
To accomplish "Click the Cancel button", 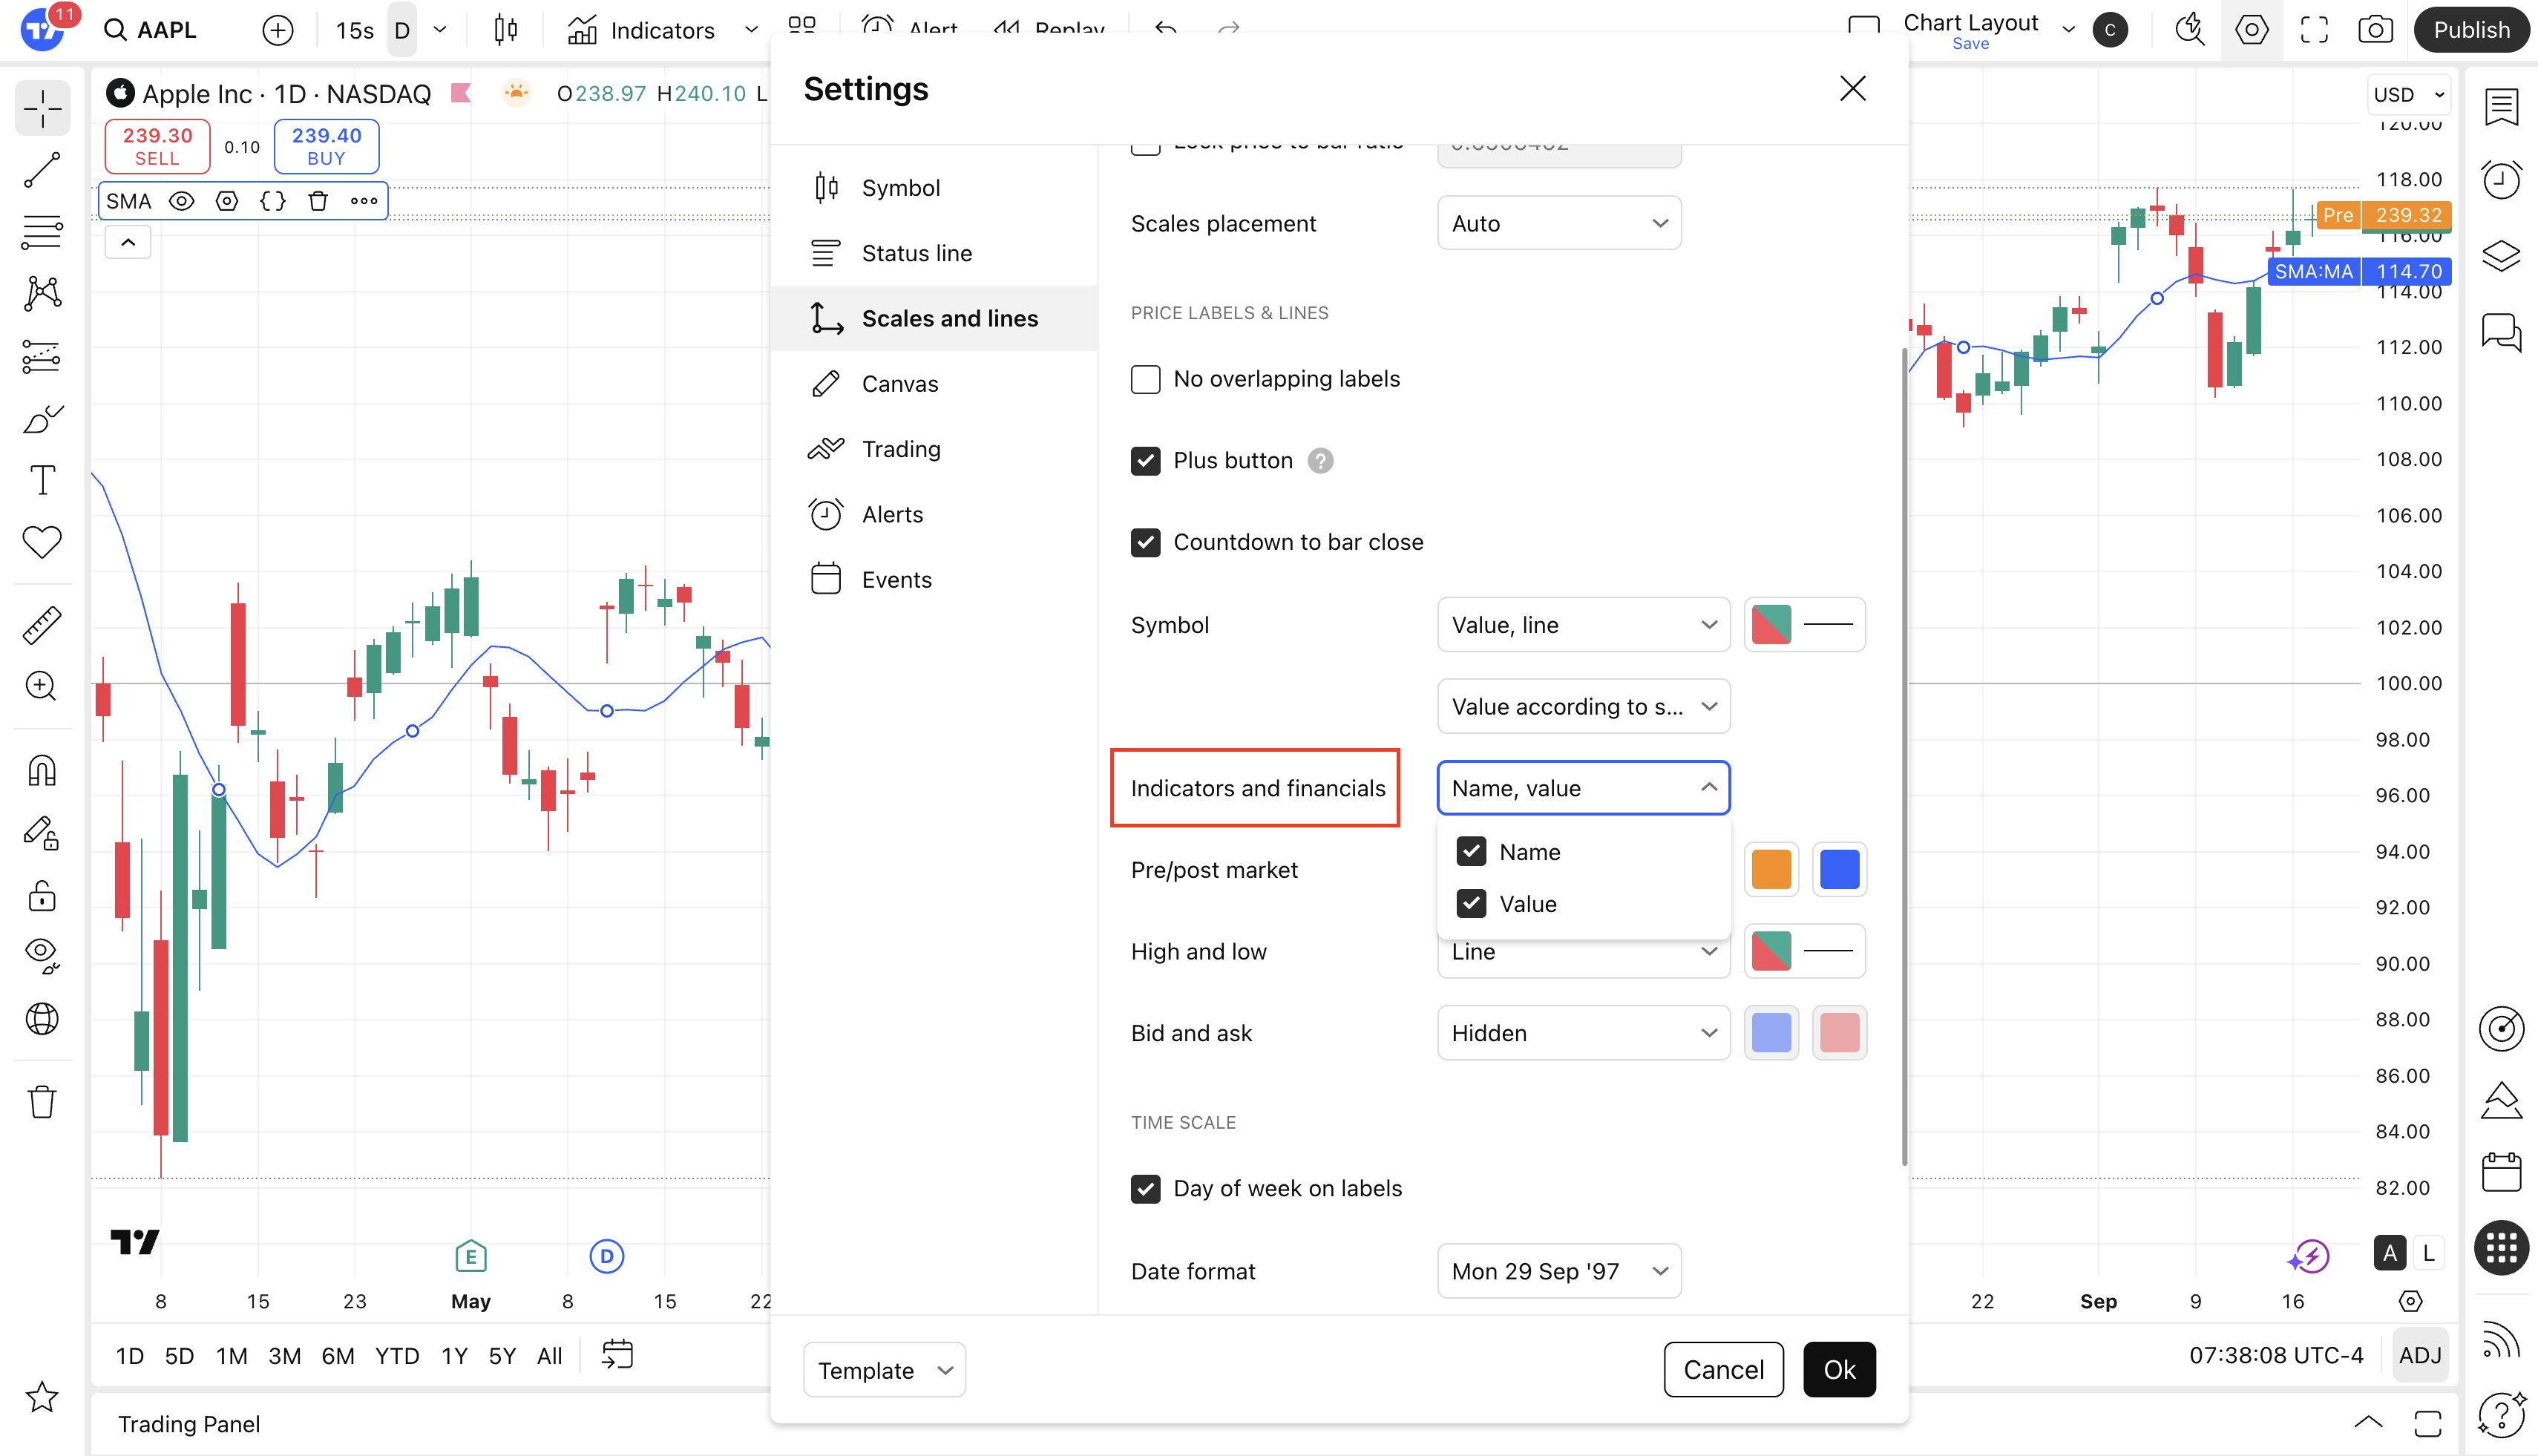I will (x=1723, y=1370).
